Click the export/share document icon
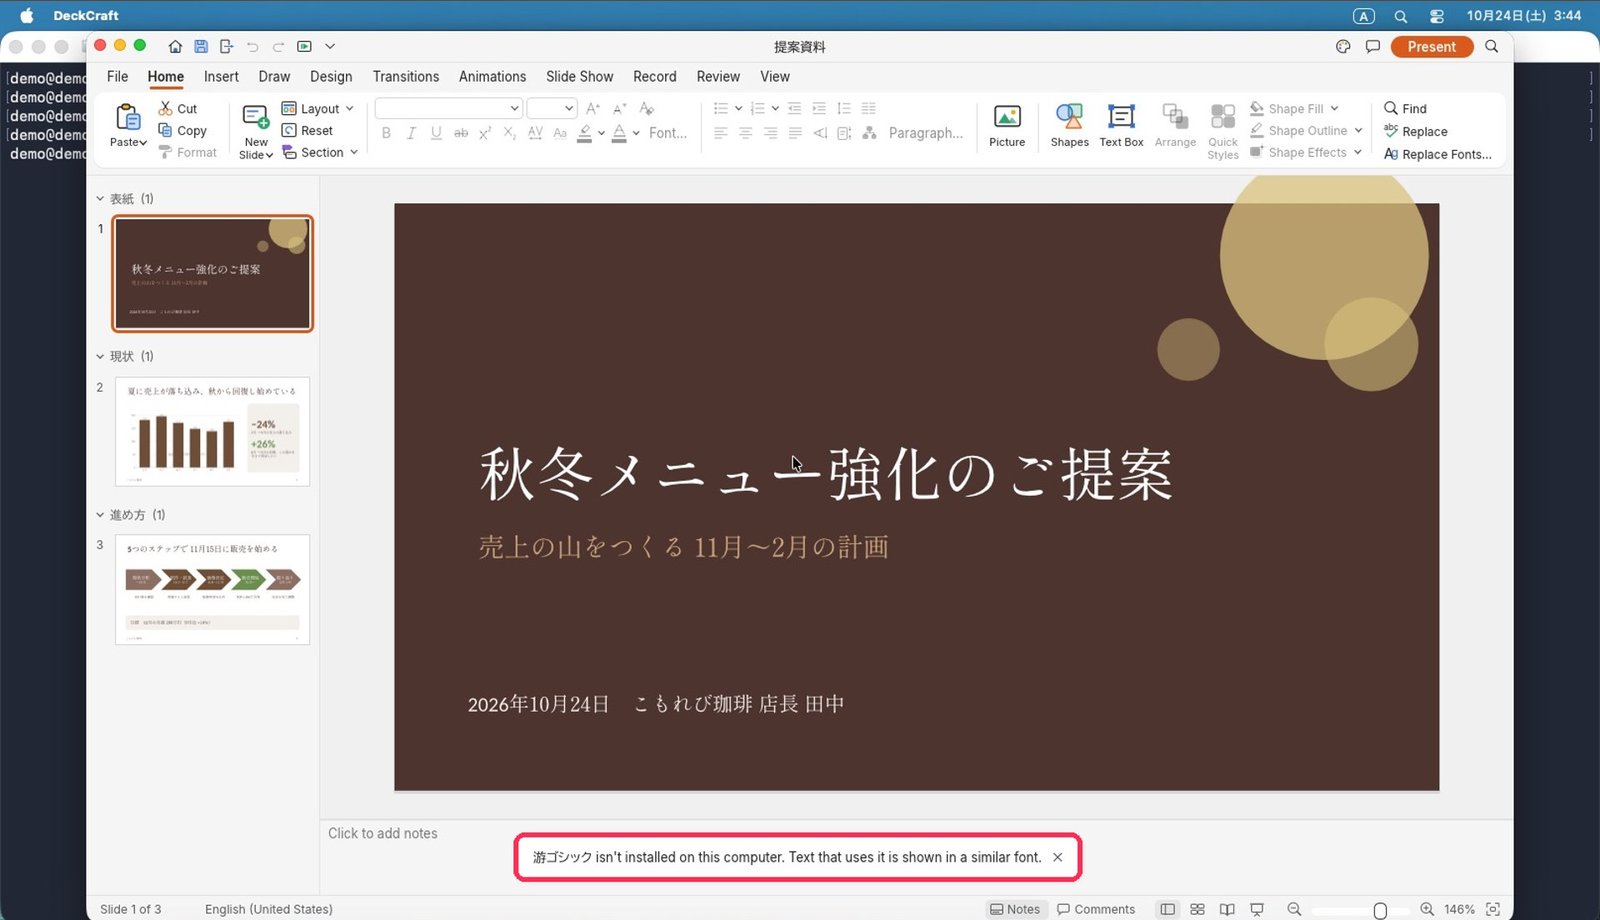Screen dimensions: 1600x920 tap(226, 46)
